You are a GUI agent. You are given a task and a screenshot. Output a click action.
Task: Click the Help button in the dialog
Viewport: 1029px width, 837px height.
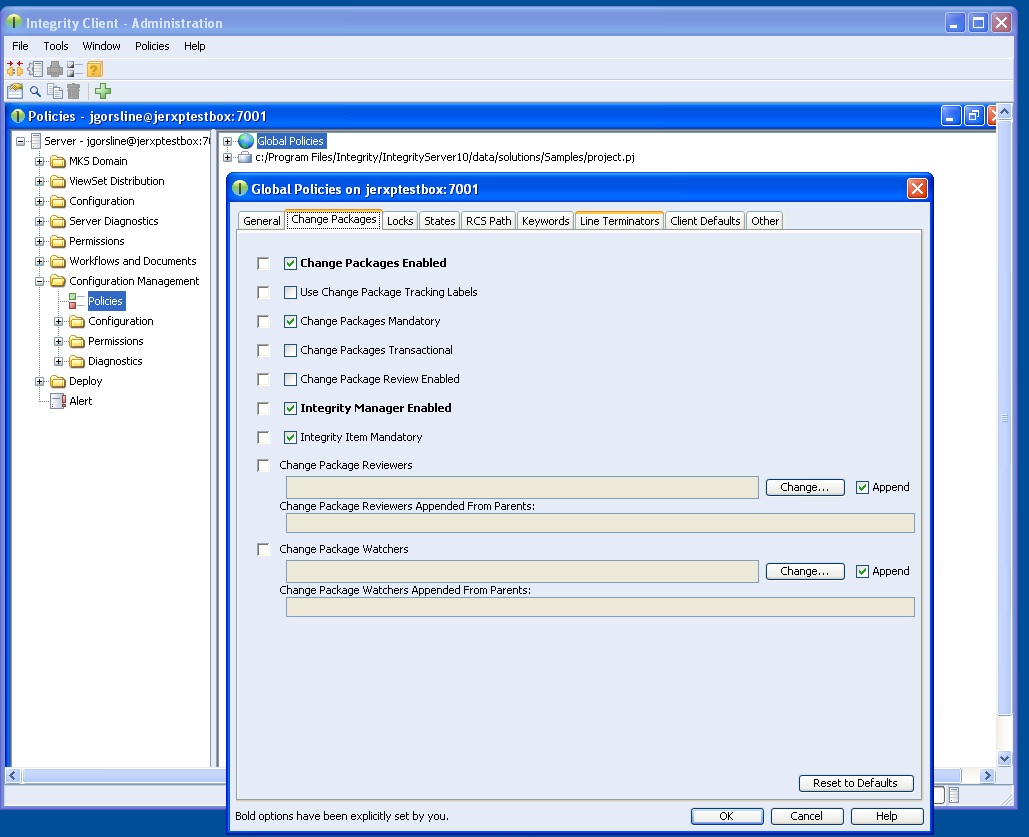[887, 816]
